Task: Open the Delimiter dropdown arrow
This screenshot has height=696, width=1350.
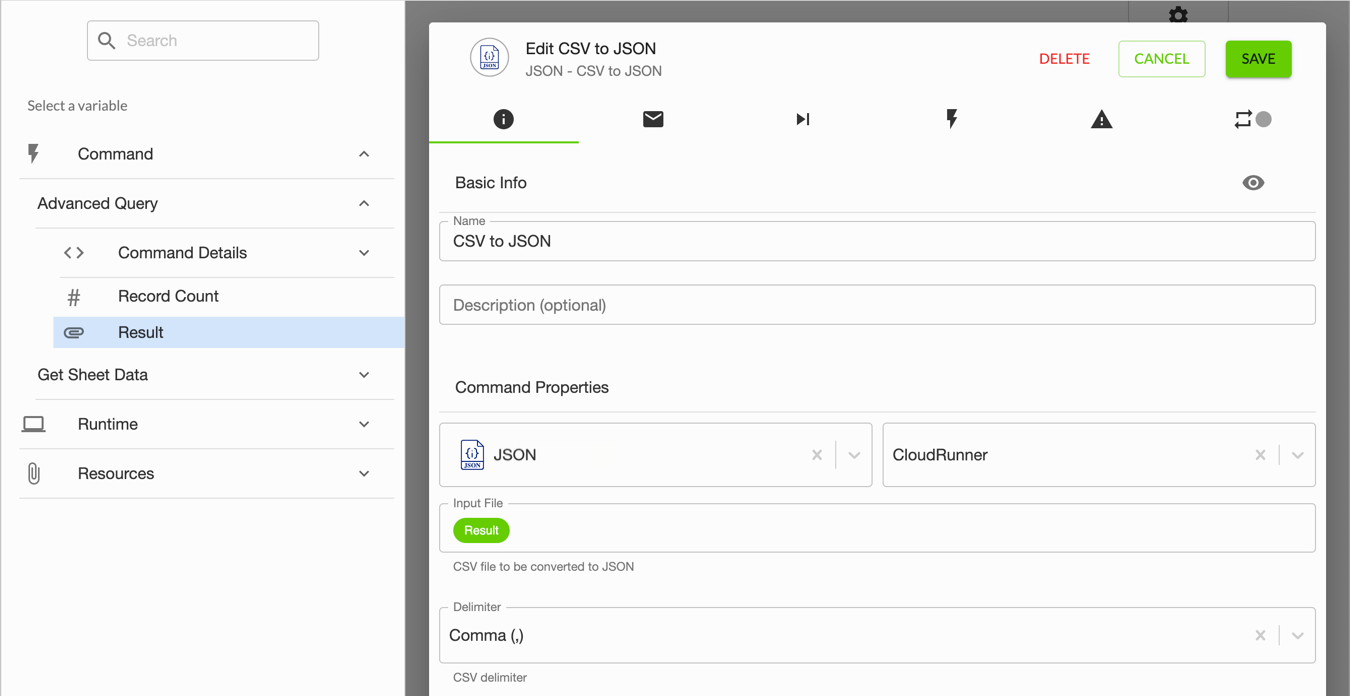Action: pos(1297,636)
